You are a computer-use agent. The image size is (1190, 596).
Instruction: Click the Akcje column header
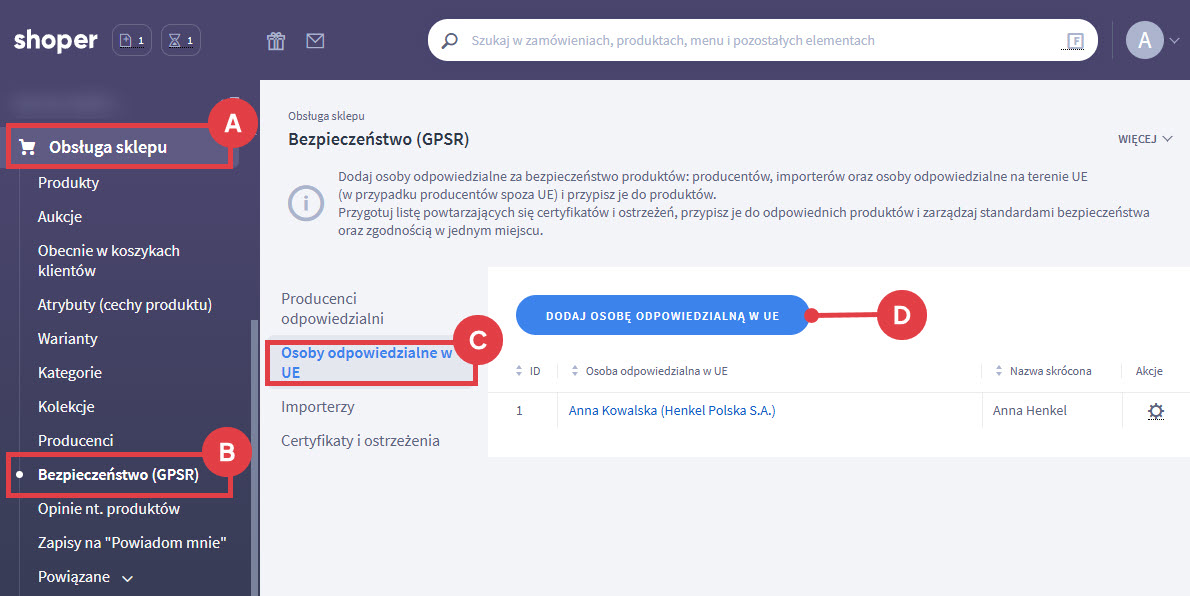(1150, 371)
